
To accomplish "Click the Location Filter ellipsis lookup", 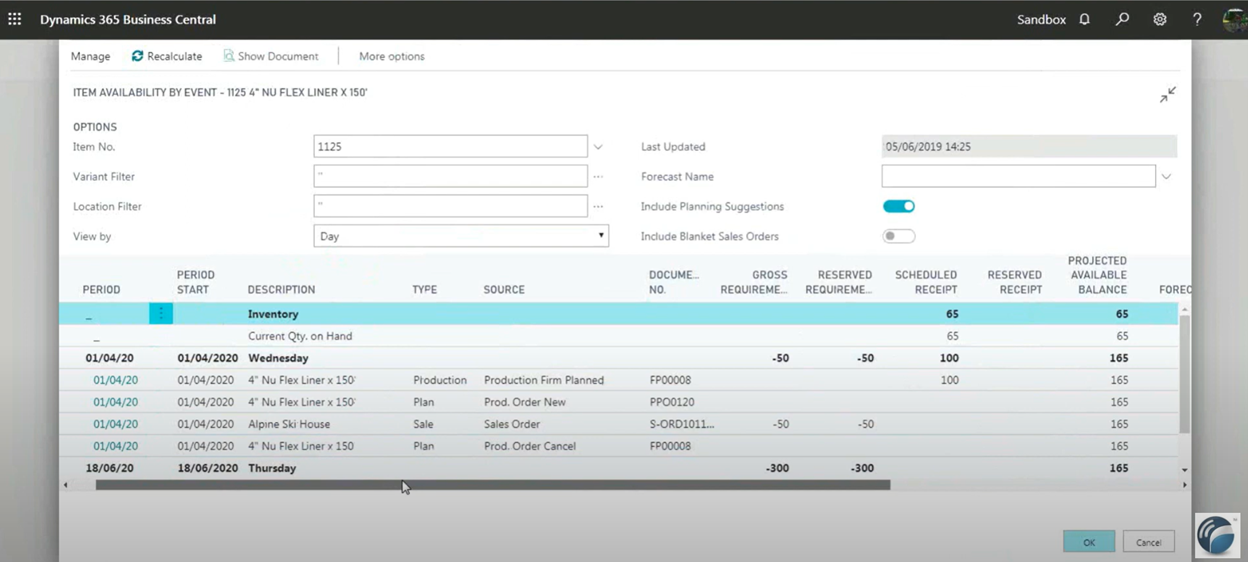I will [598, 207].
